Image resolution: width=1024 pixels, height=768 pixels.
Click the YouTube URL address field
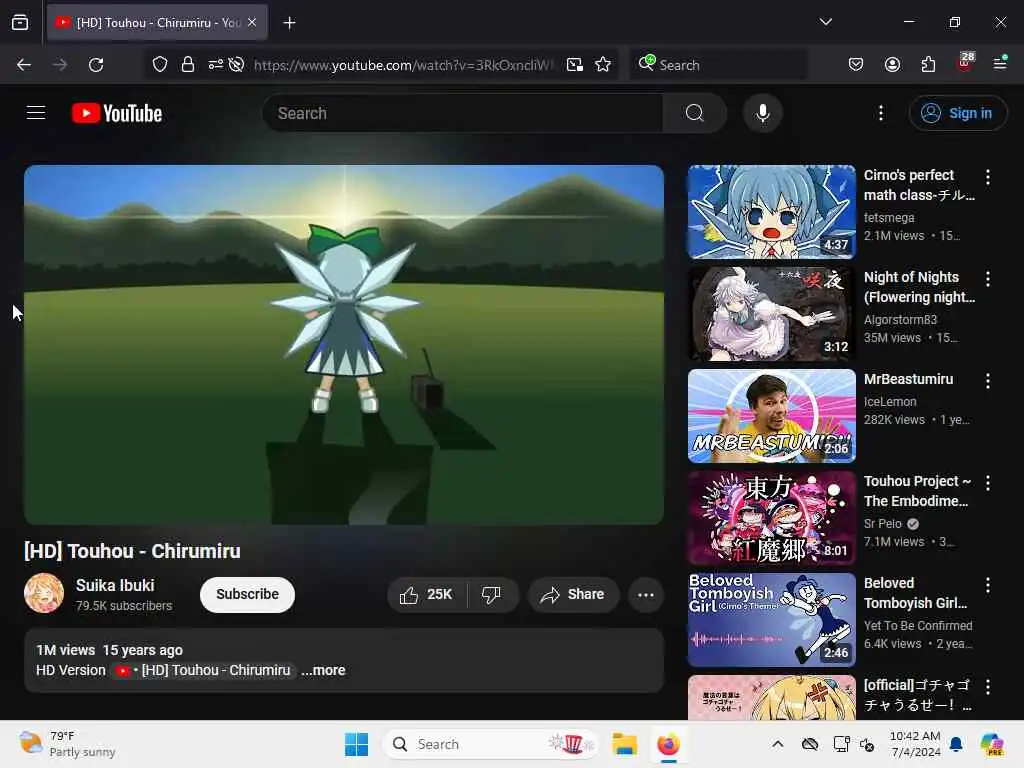point(404,65)
